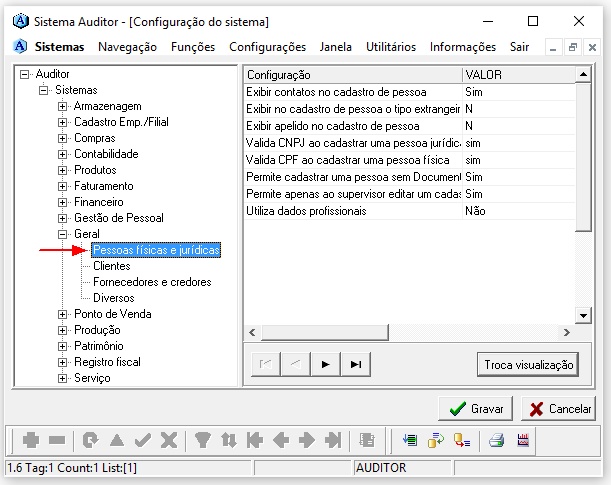Image resolution: width=611 pixels, height=485 pixels.
Task: Click the plus (add record) toolbar icon
Action: point(31,440)
